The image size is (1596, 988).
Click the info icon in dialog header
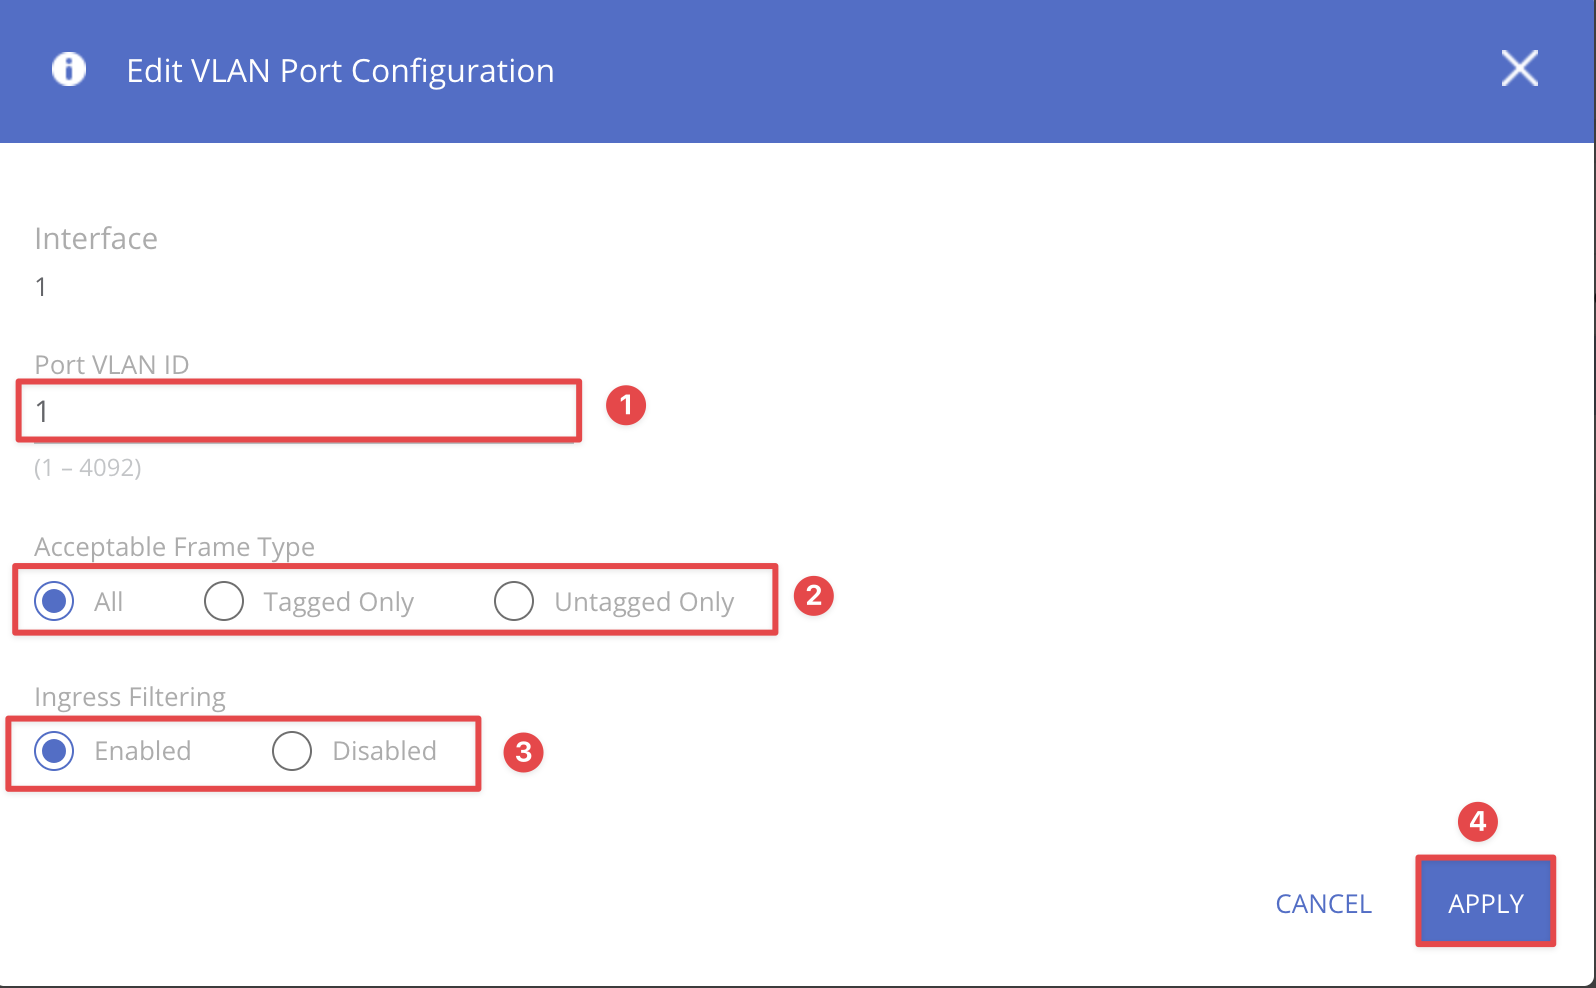(x=69, y=69)
